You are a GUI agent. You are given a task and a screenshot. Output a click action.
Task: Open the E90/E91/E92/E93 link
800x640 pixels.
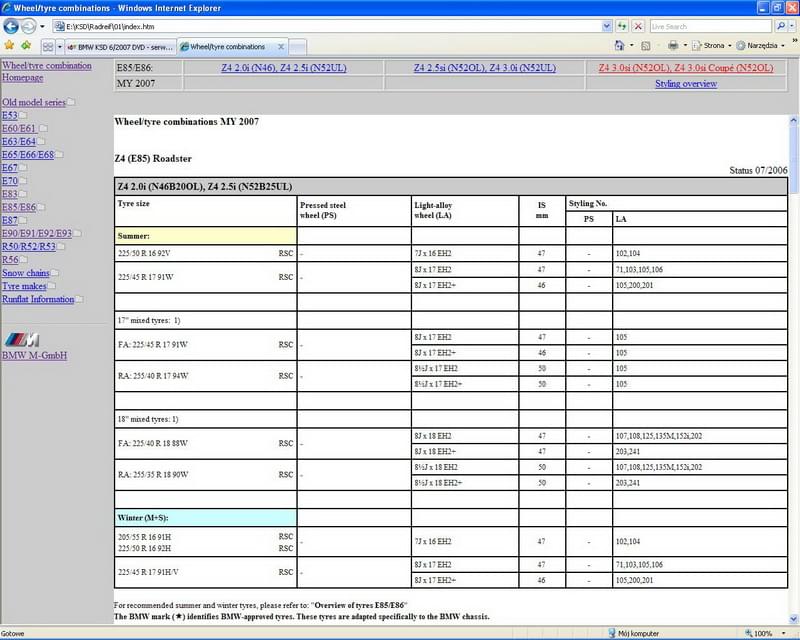click(37, 233)
